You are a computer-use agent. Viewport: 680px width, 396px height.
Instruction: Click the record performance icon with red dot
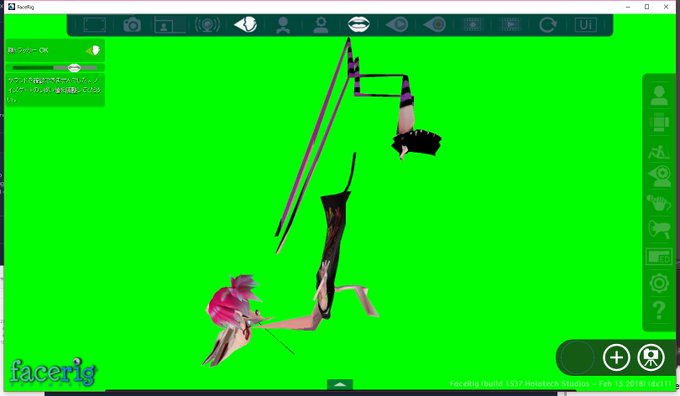pos(435,25)
